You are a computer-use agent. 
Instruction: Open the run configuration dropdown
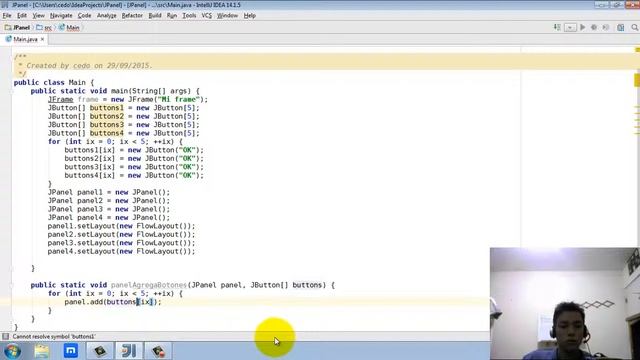pyautogui.click(x=570, y=27)
